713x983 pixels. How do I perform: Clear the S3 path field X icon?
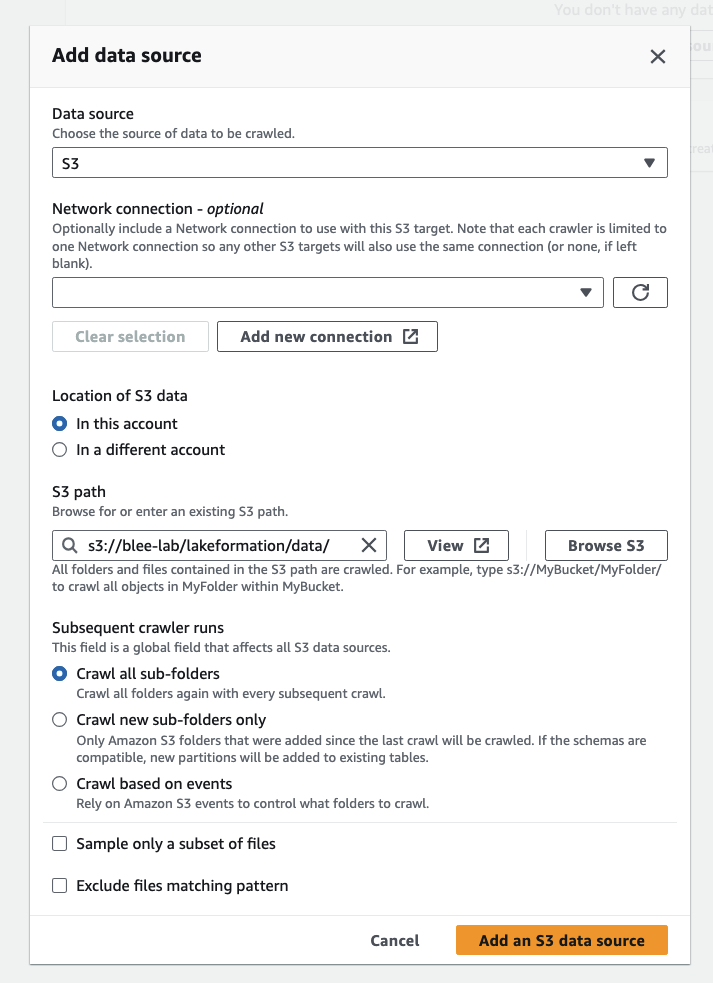(369, 545)
